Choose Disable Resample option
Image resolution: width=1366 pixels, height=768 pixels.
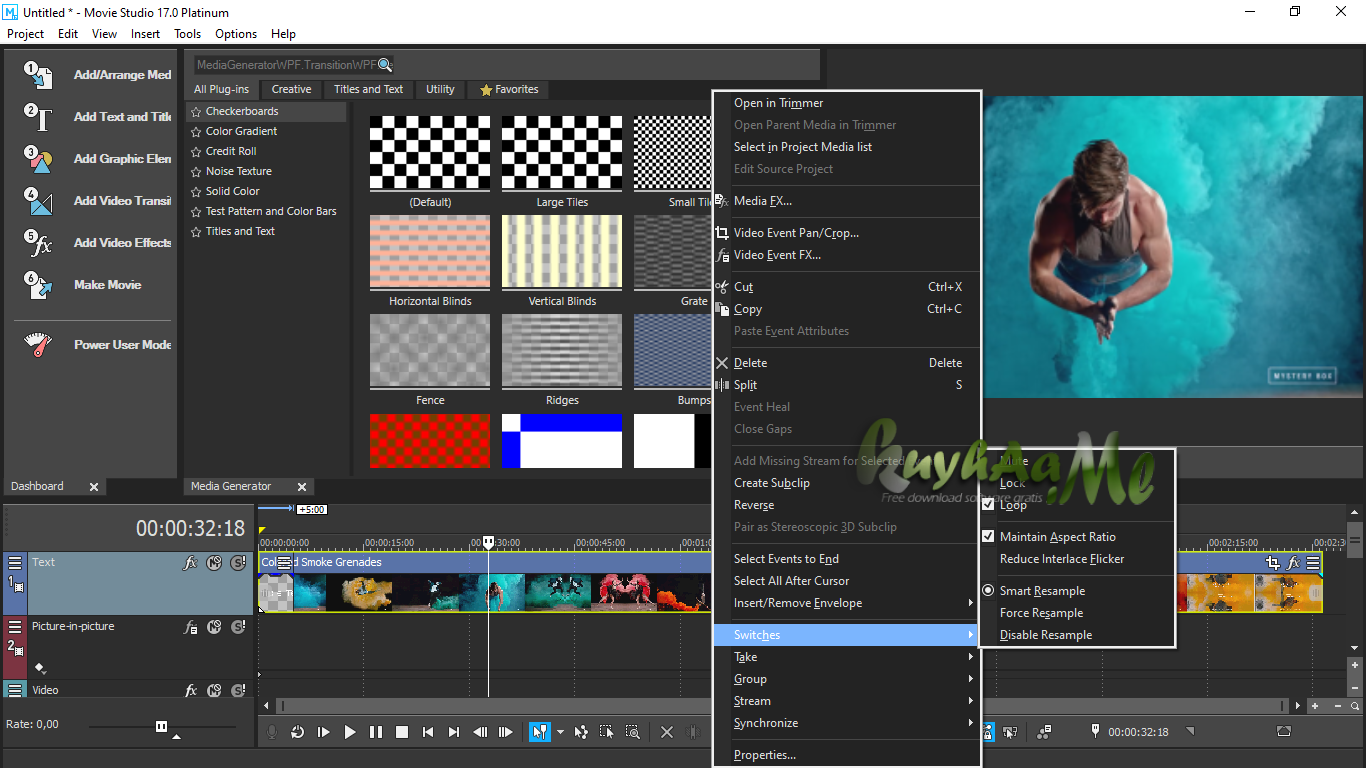[x=1076, y=635]
